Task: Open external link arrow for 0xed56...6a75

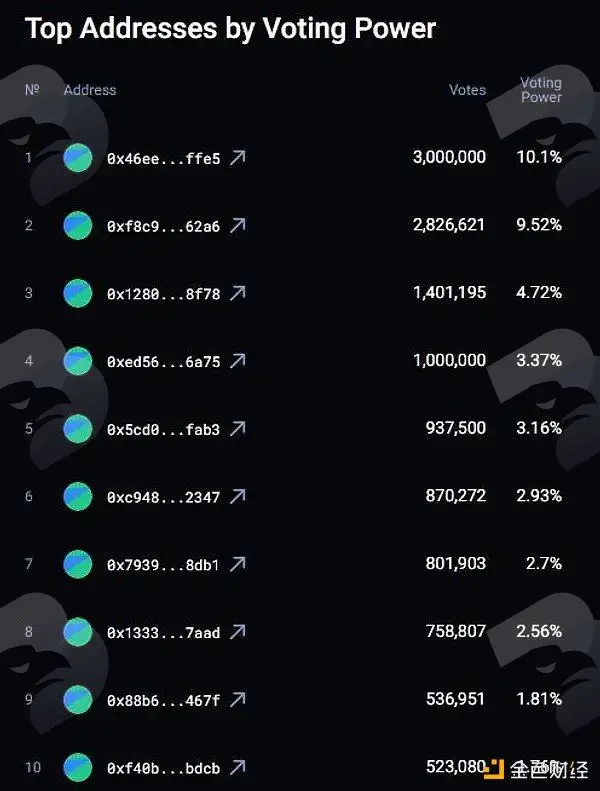Action: coord(238,361)
